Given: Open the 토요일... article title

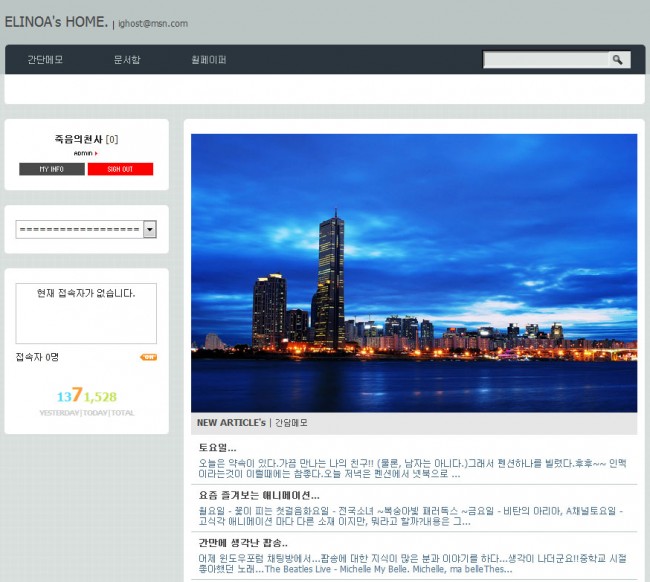Looking at the screenshot, I should point(217,447).
